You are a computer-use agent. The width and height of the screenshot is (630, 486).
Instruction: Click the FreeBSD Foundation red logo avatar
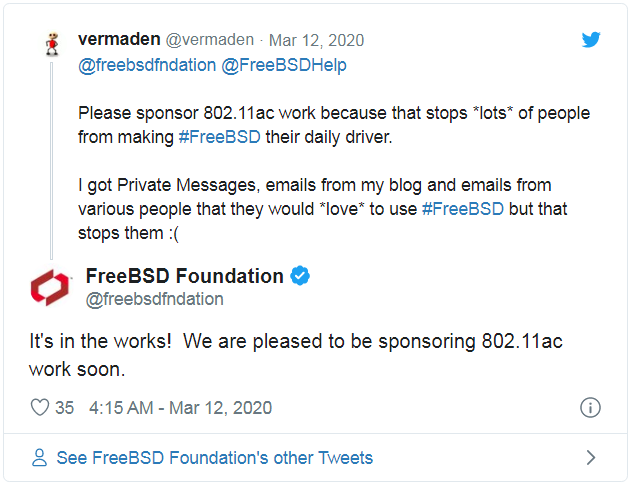point(50,287)
